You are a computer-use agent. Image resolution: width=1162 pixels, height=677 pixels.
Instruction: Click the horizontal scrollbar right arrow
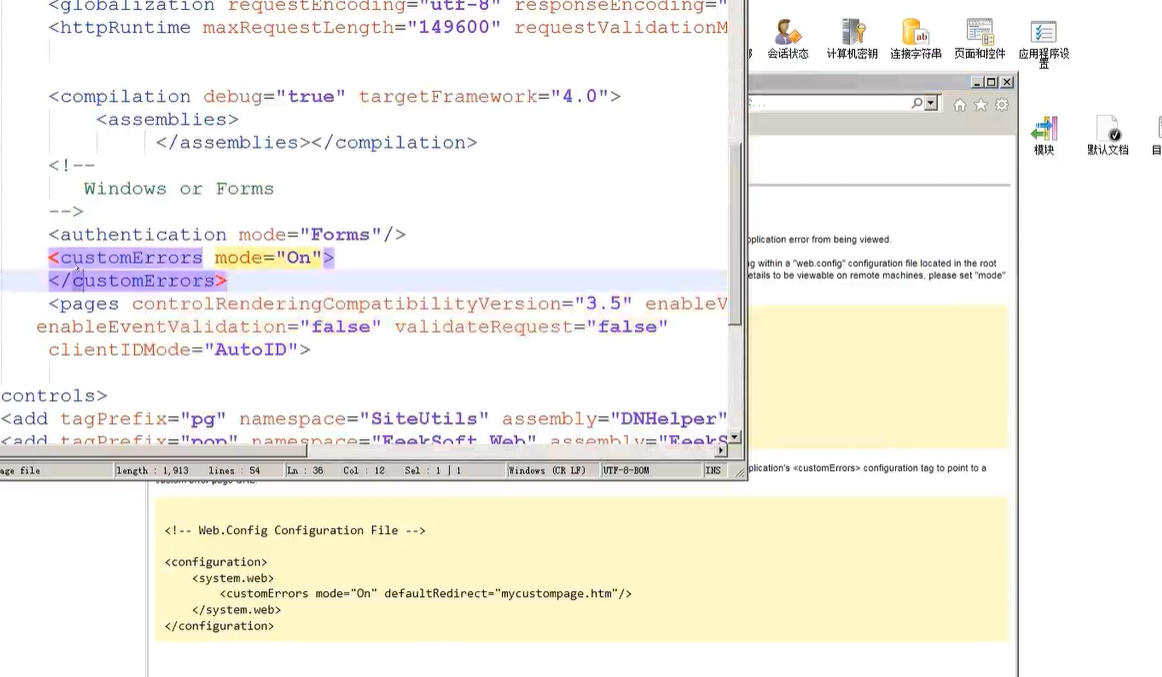point(721,451)
